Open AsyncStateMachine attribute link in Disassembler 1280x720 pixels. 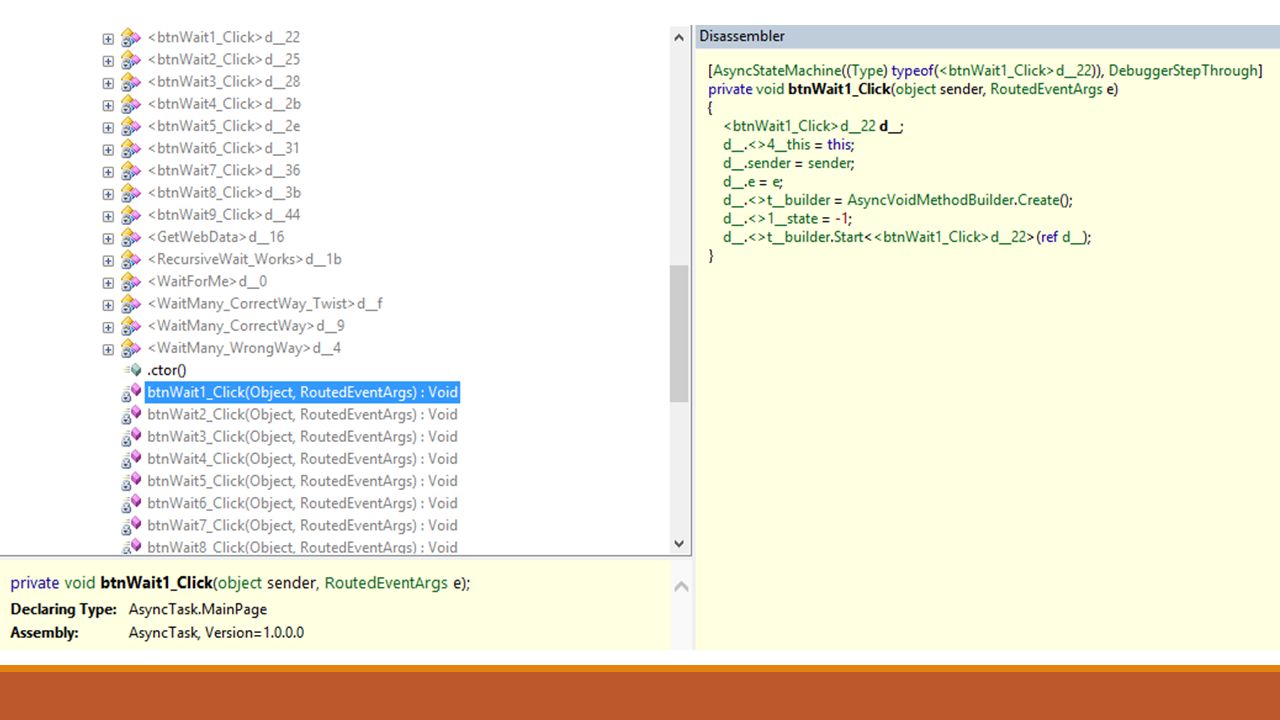point(775,71)
